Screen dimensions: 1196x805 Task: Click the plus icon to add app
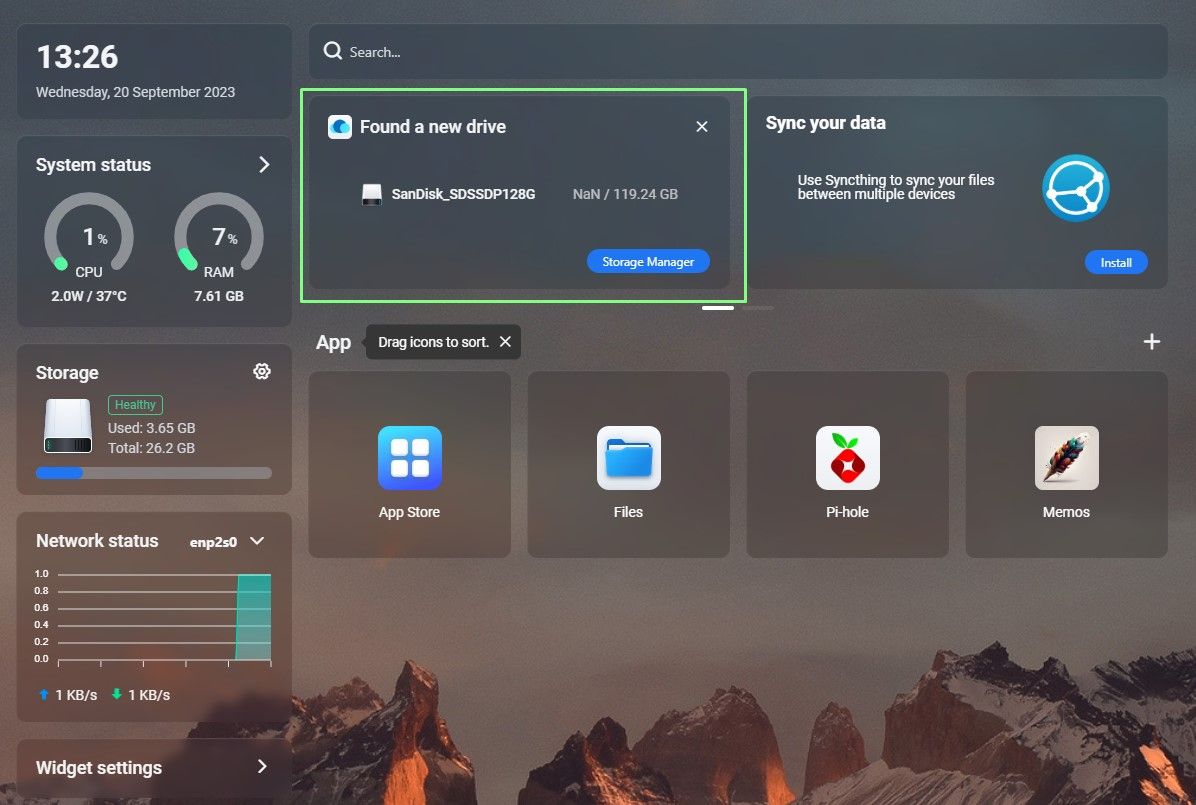1152,342
